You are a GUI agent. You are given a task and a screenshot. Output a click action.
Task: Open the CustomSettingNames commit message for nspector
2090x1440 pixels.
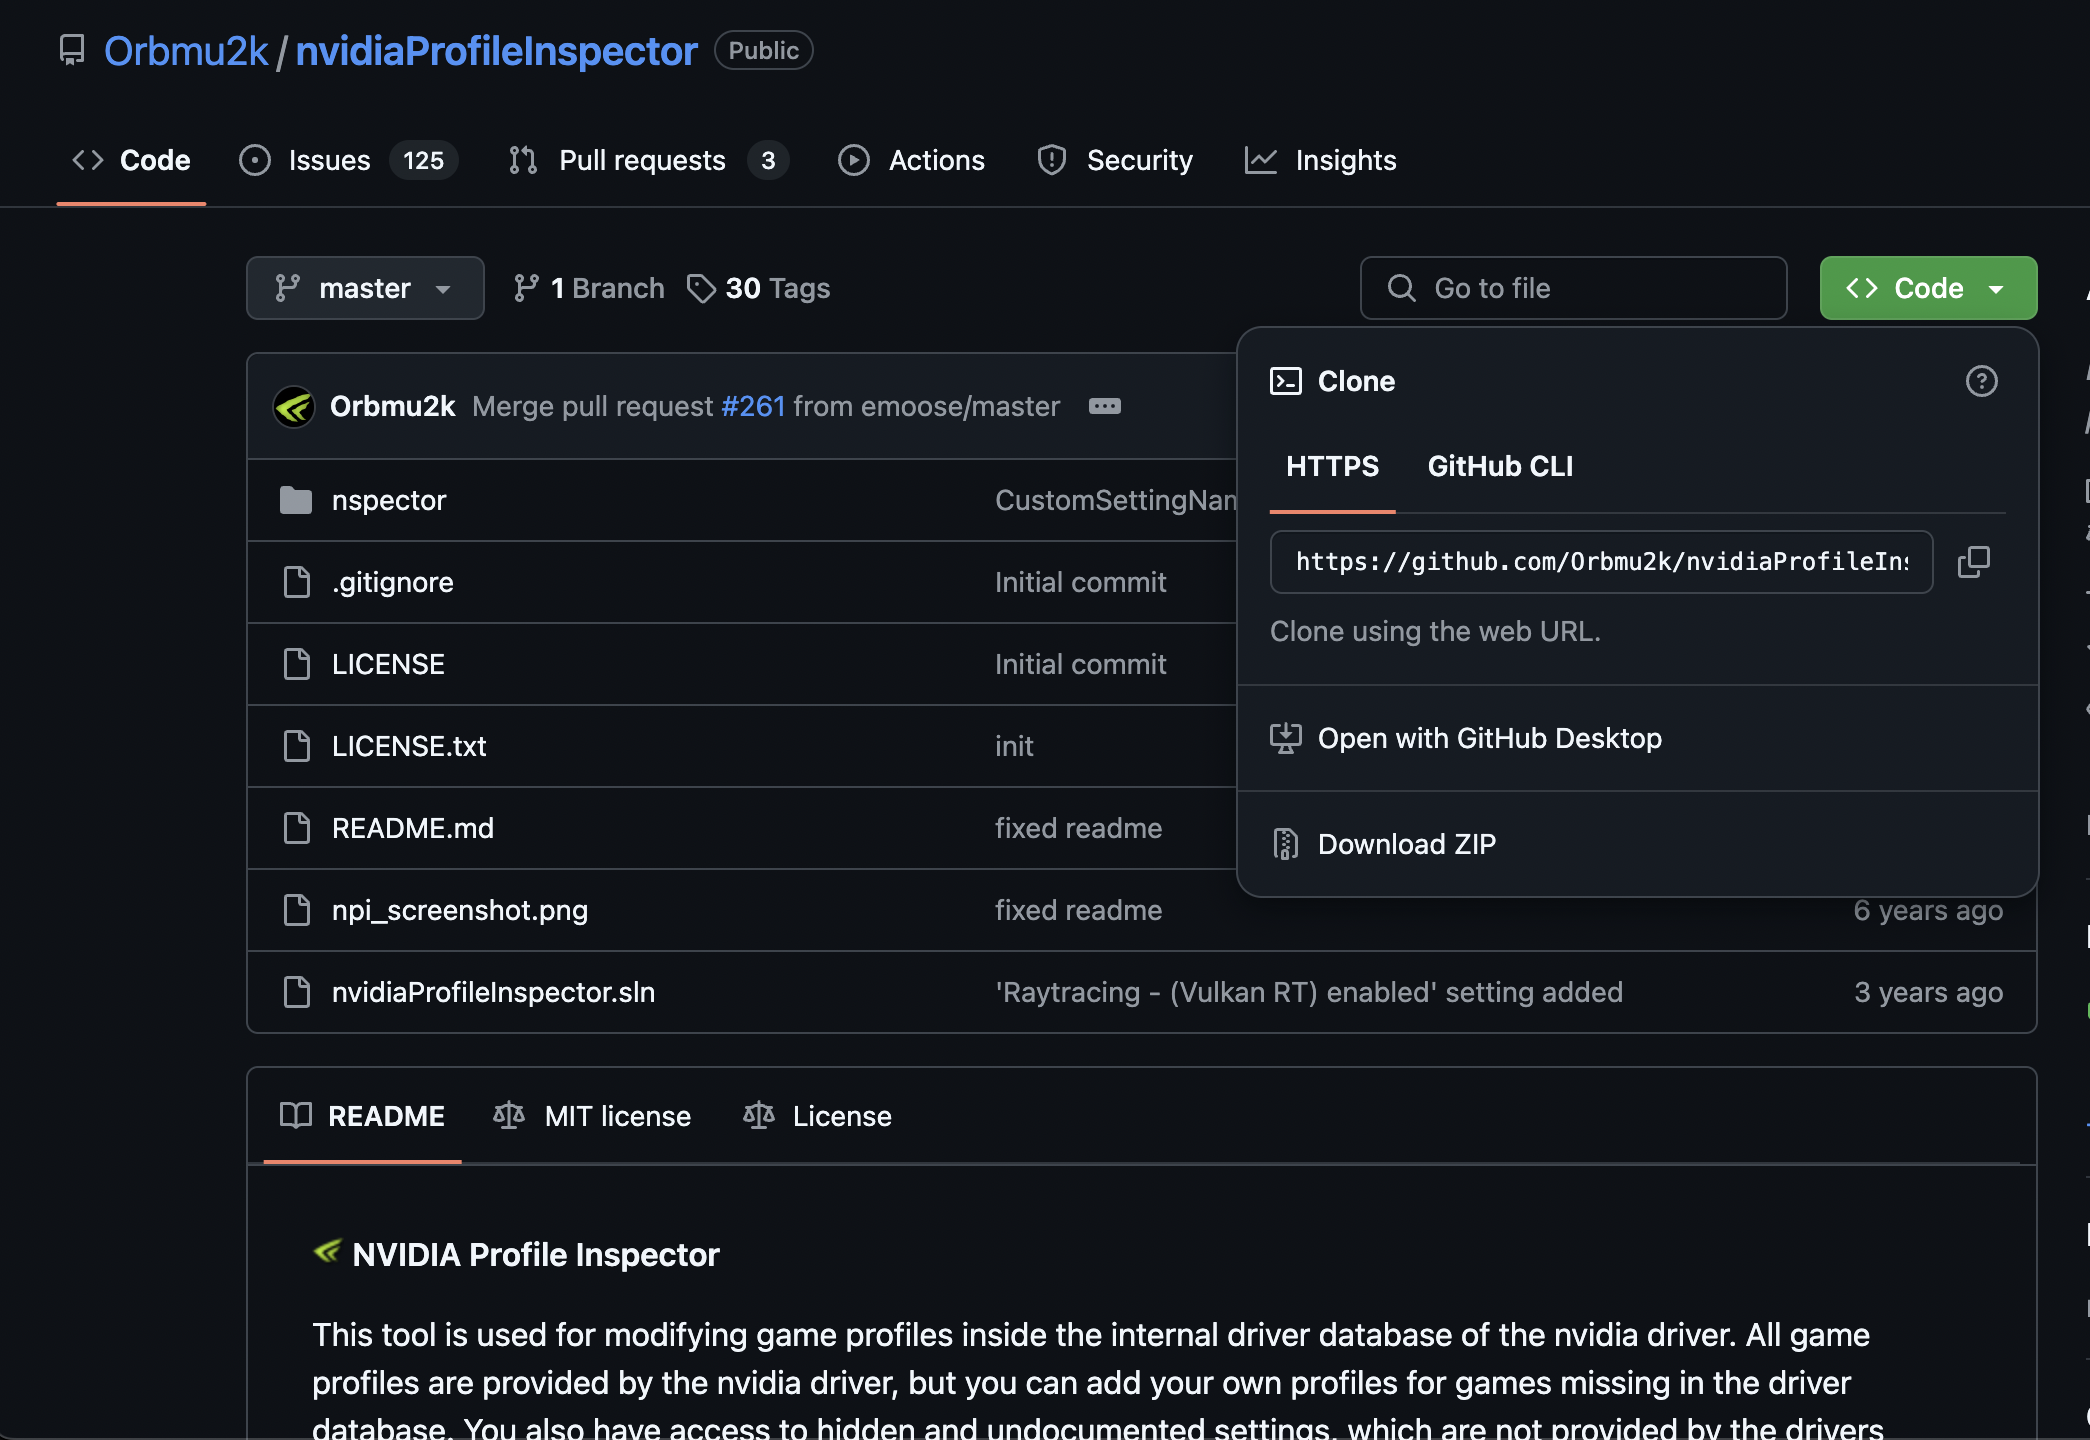point(1115,500)
